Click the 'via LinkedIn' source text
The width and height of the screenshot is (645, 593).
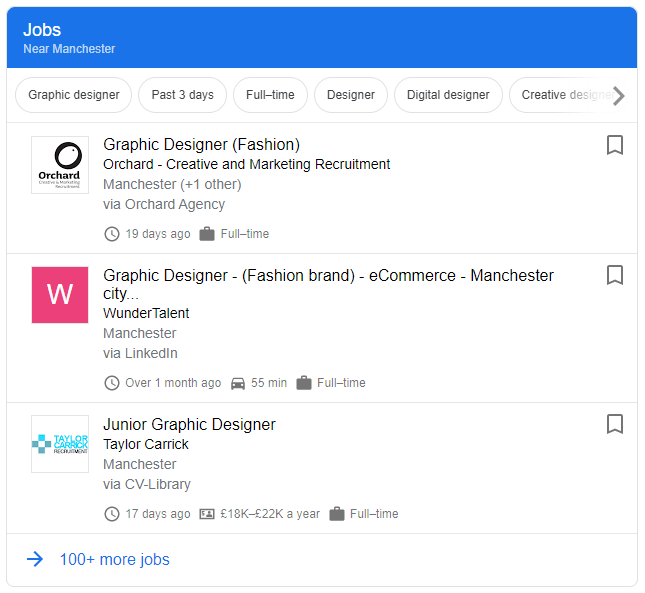coord(140,353)
